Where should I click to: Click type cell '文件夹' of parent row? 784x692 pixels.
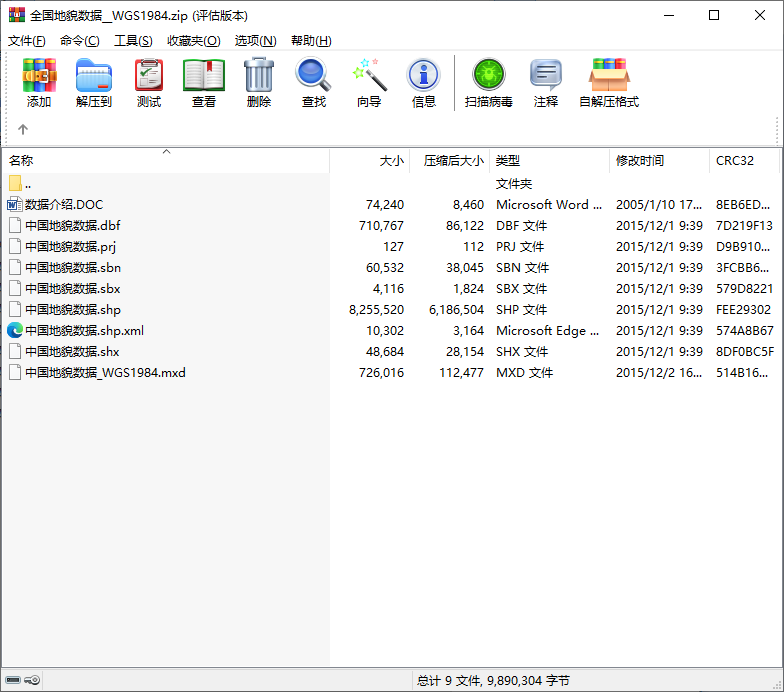(x=514, y=184)
